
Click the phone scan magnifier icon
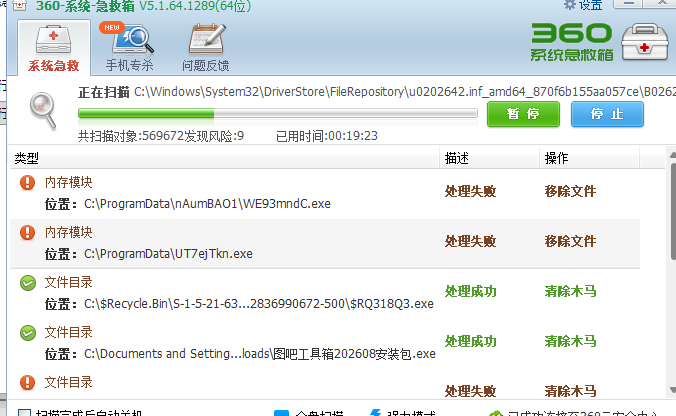coord(132,40)
